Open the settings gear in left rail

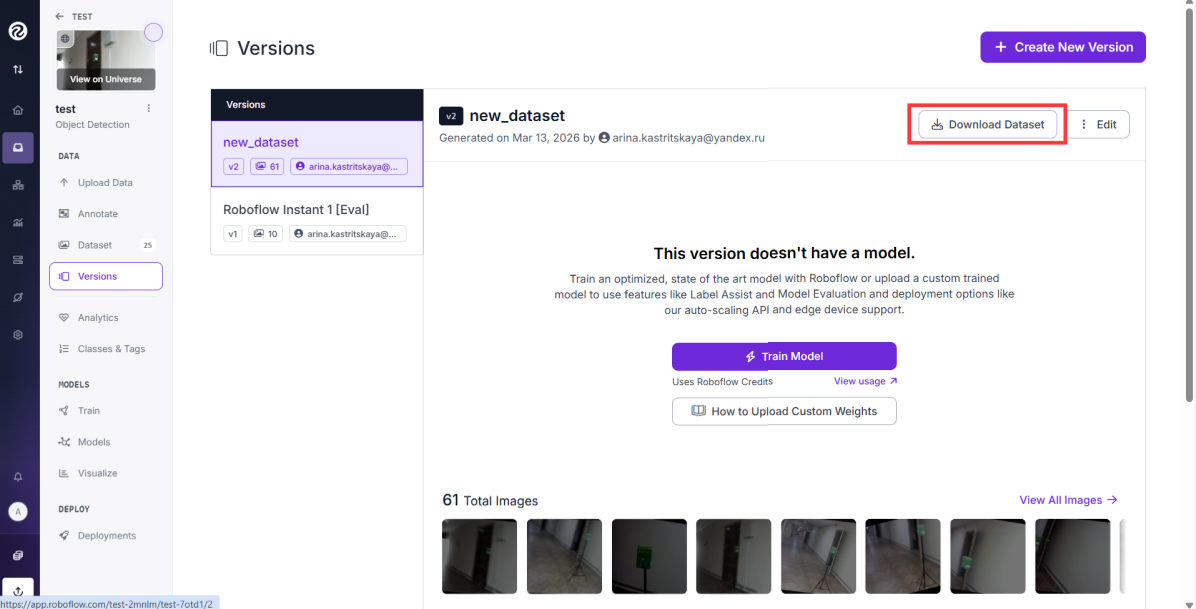pos(18,335)
